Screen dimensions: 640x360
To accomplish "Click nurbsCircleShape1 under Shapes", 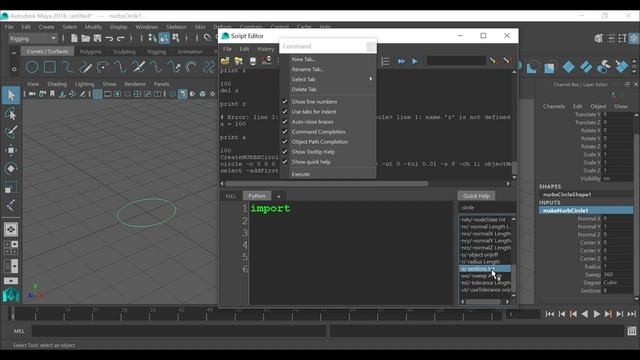I will click(x=567, y=195).
